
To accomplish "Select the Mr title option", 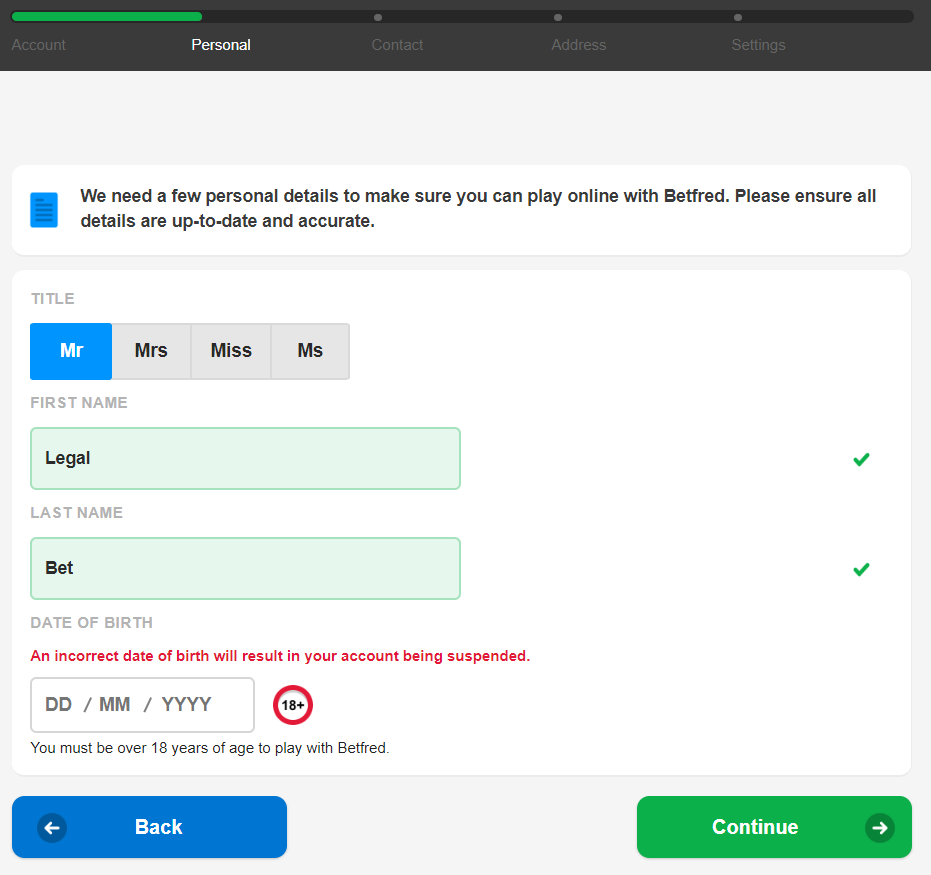I will pyautogui.click(x=71, y=351).
